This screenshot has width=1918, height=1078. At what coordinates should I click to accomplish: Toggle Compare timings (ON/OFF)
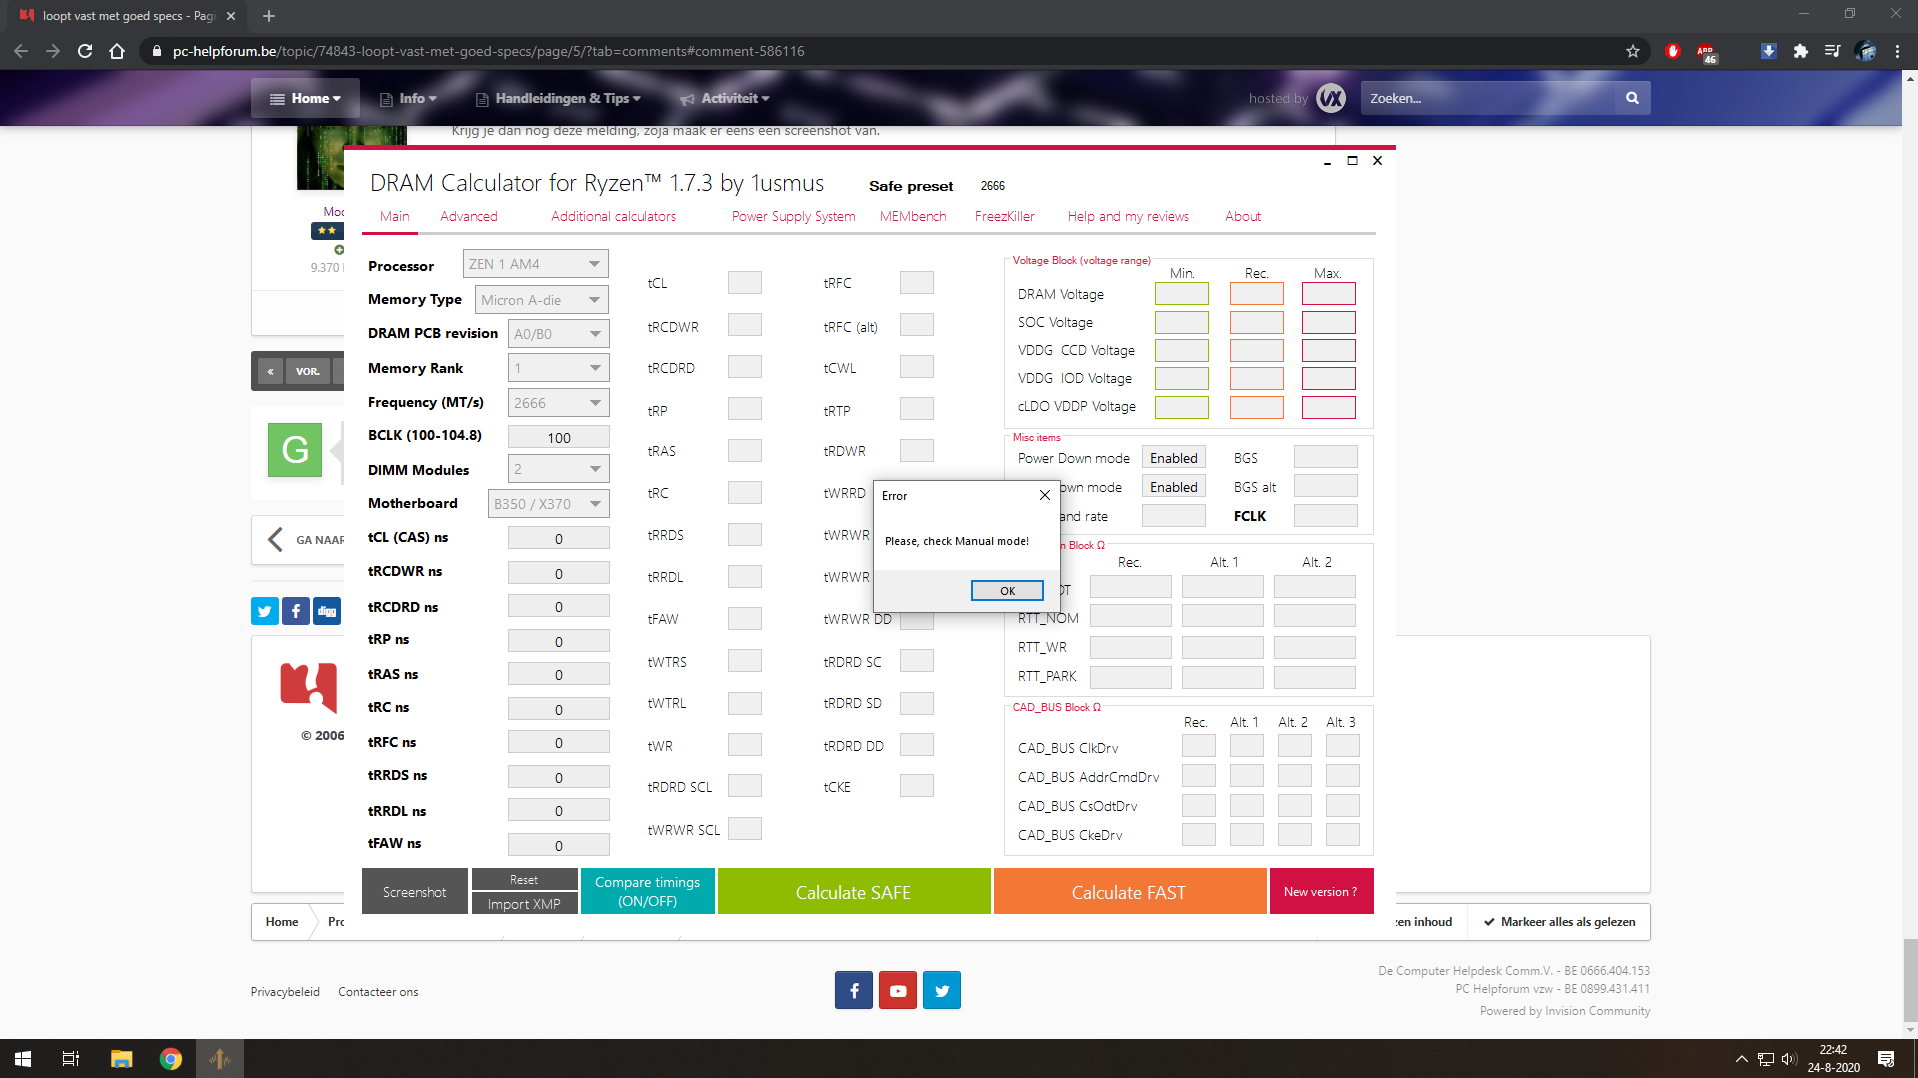coord(648,891)
